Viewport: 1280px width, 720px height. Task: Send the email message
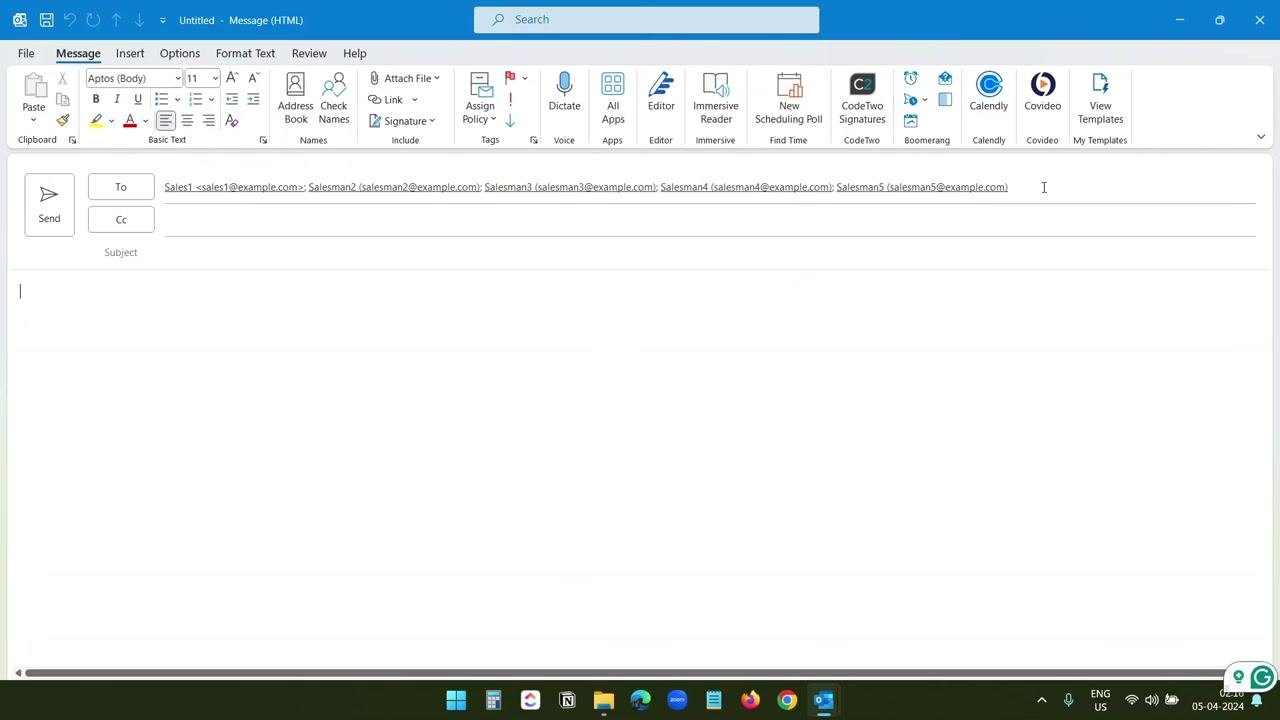(49, 204)
